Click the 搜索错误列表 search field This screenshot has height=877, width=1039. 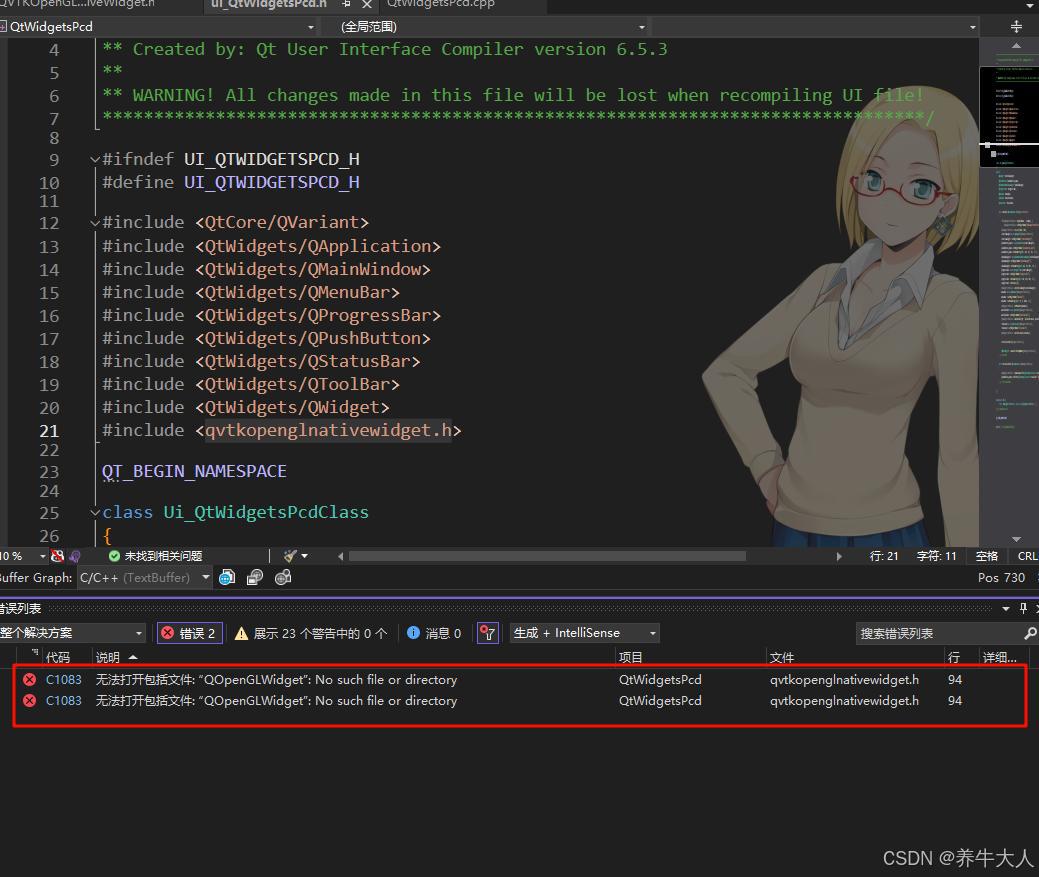point(938,634)
